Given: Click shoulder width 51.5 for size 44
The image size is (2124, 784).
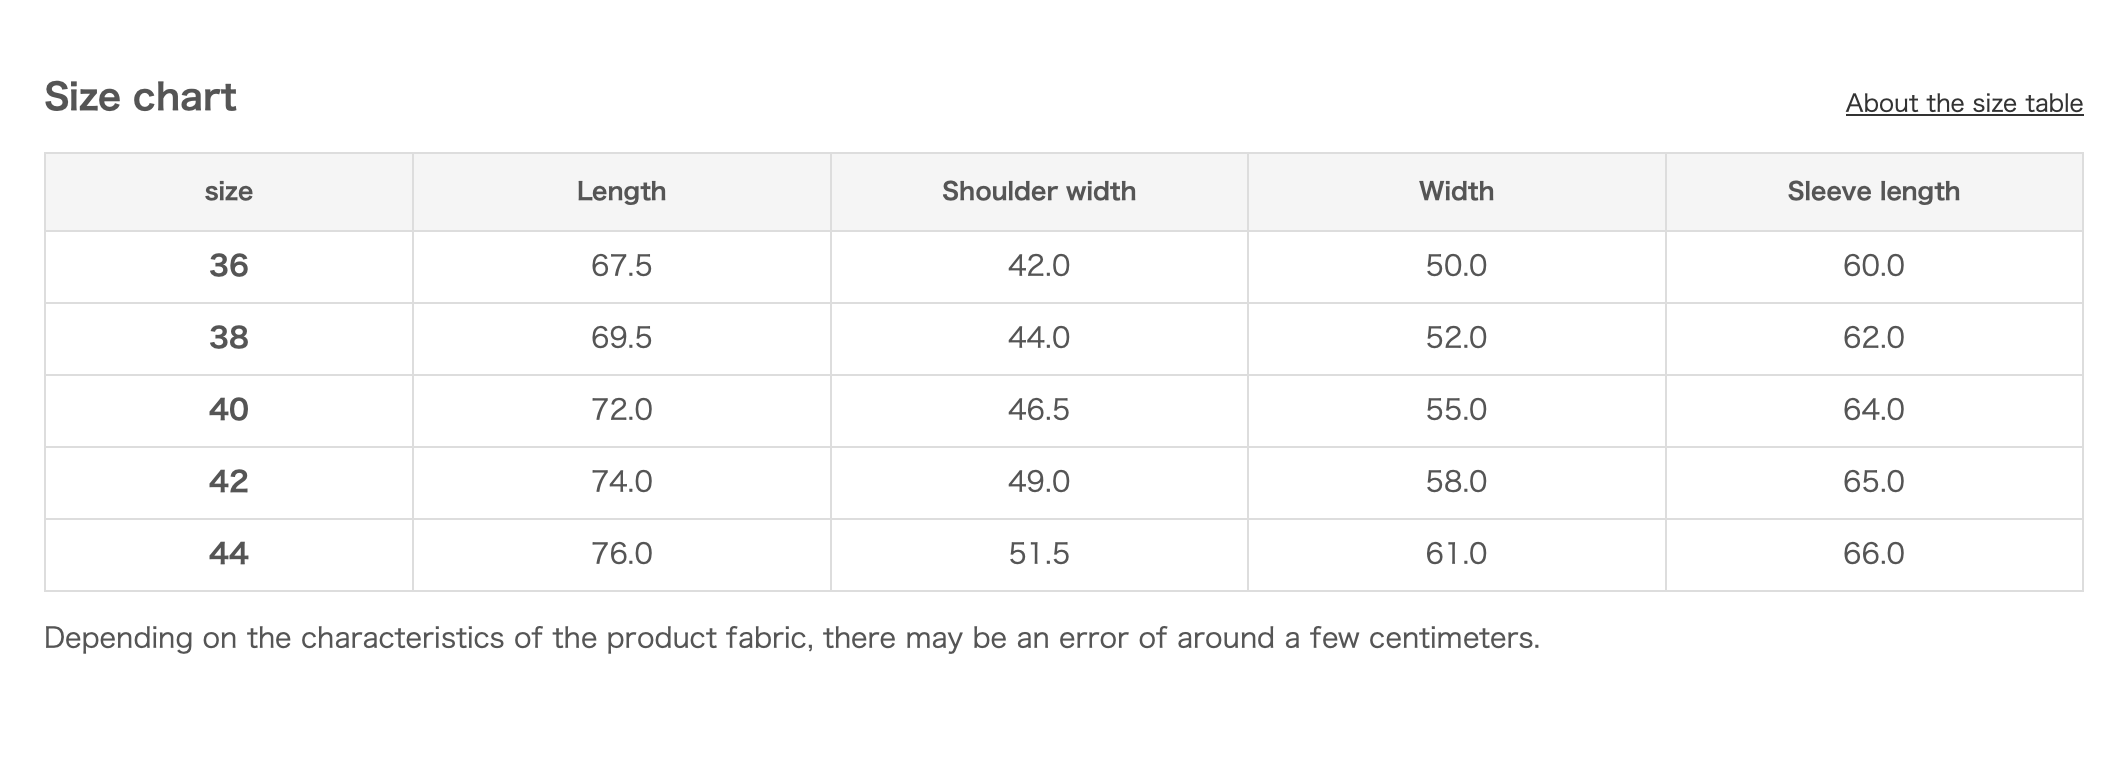Looking at the screenshot, I should (1038, 553).
